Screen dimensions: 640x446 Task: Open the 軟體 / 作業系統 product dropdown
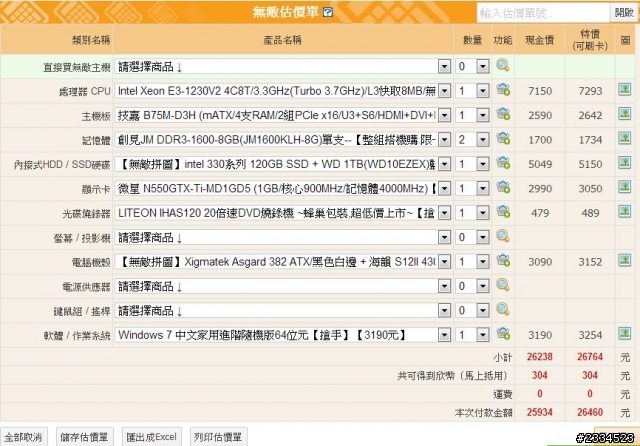click(282, 335)
